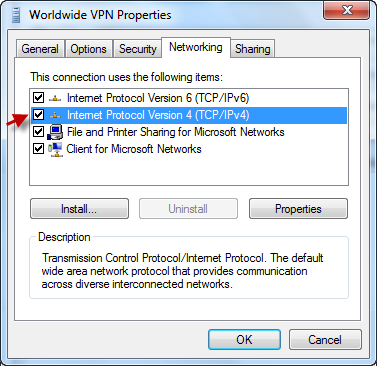Close the Worldwide VPN Properties dialog
The image size is (377, 366).
pos(347,10)
